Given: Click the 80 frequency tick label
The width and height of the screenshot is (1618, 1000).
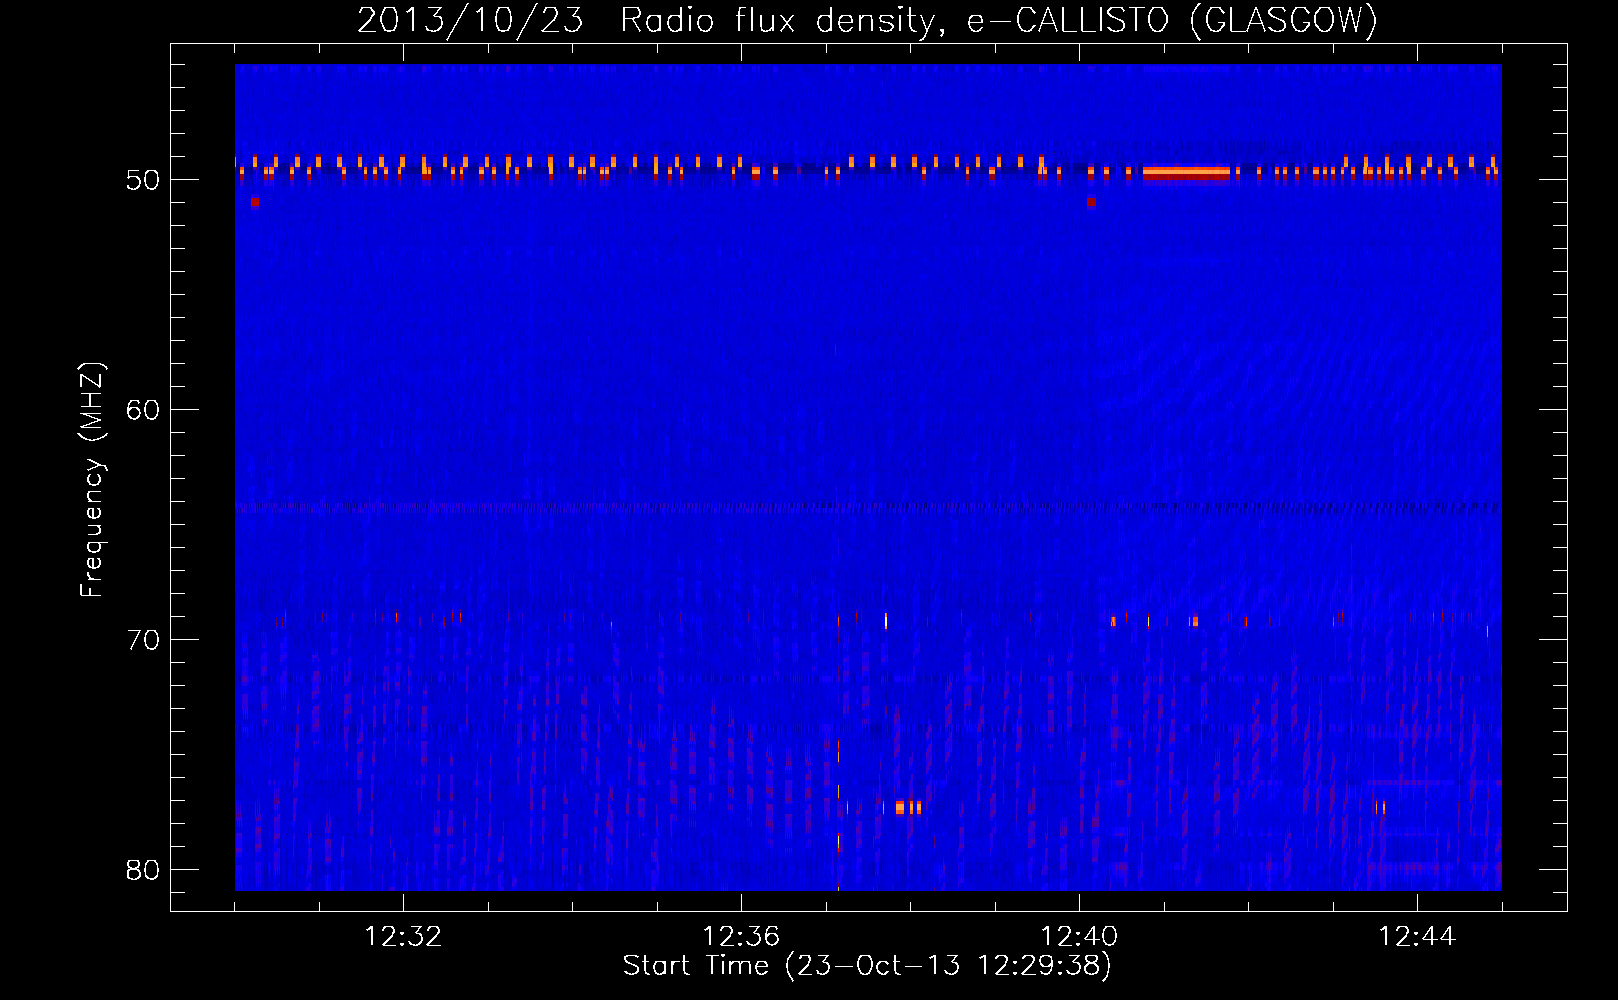Looking at the screenshot, I should pyautogui.click(x=143, y=870).
